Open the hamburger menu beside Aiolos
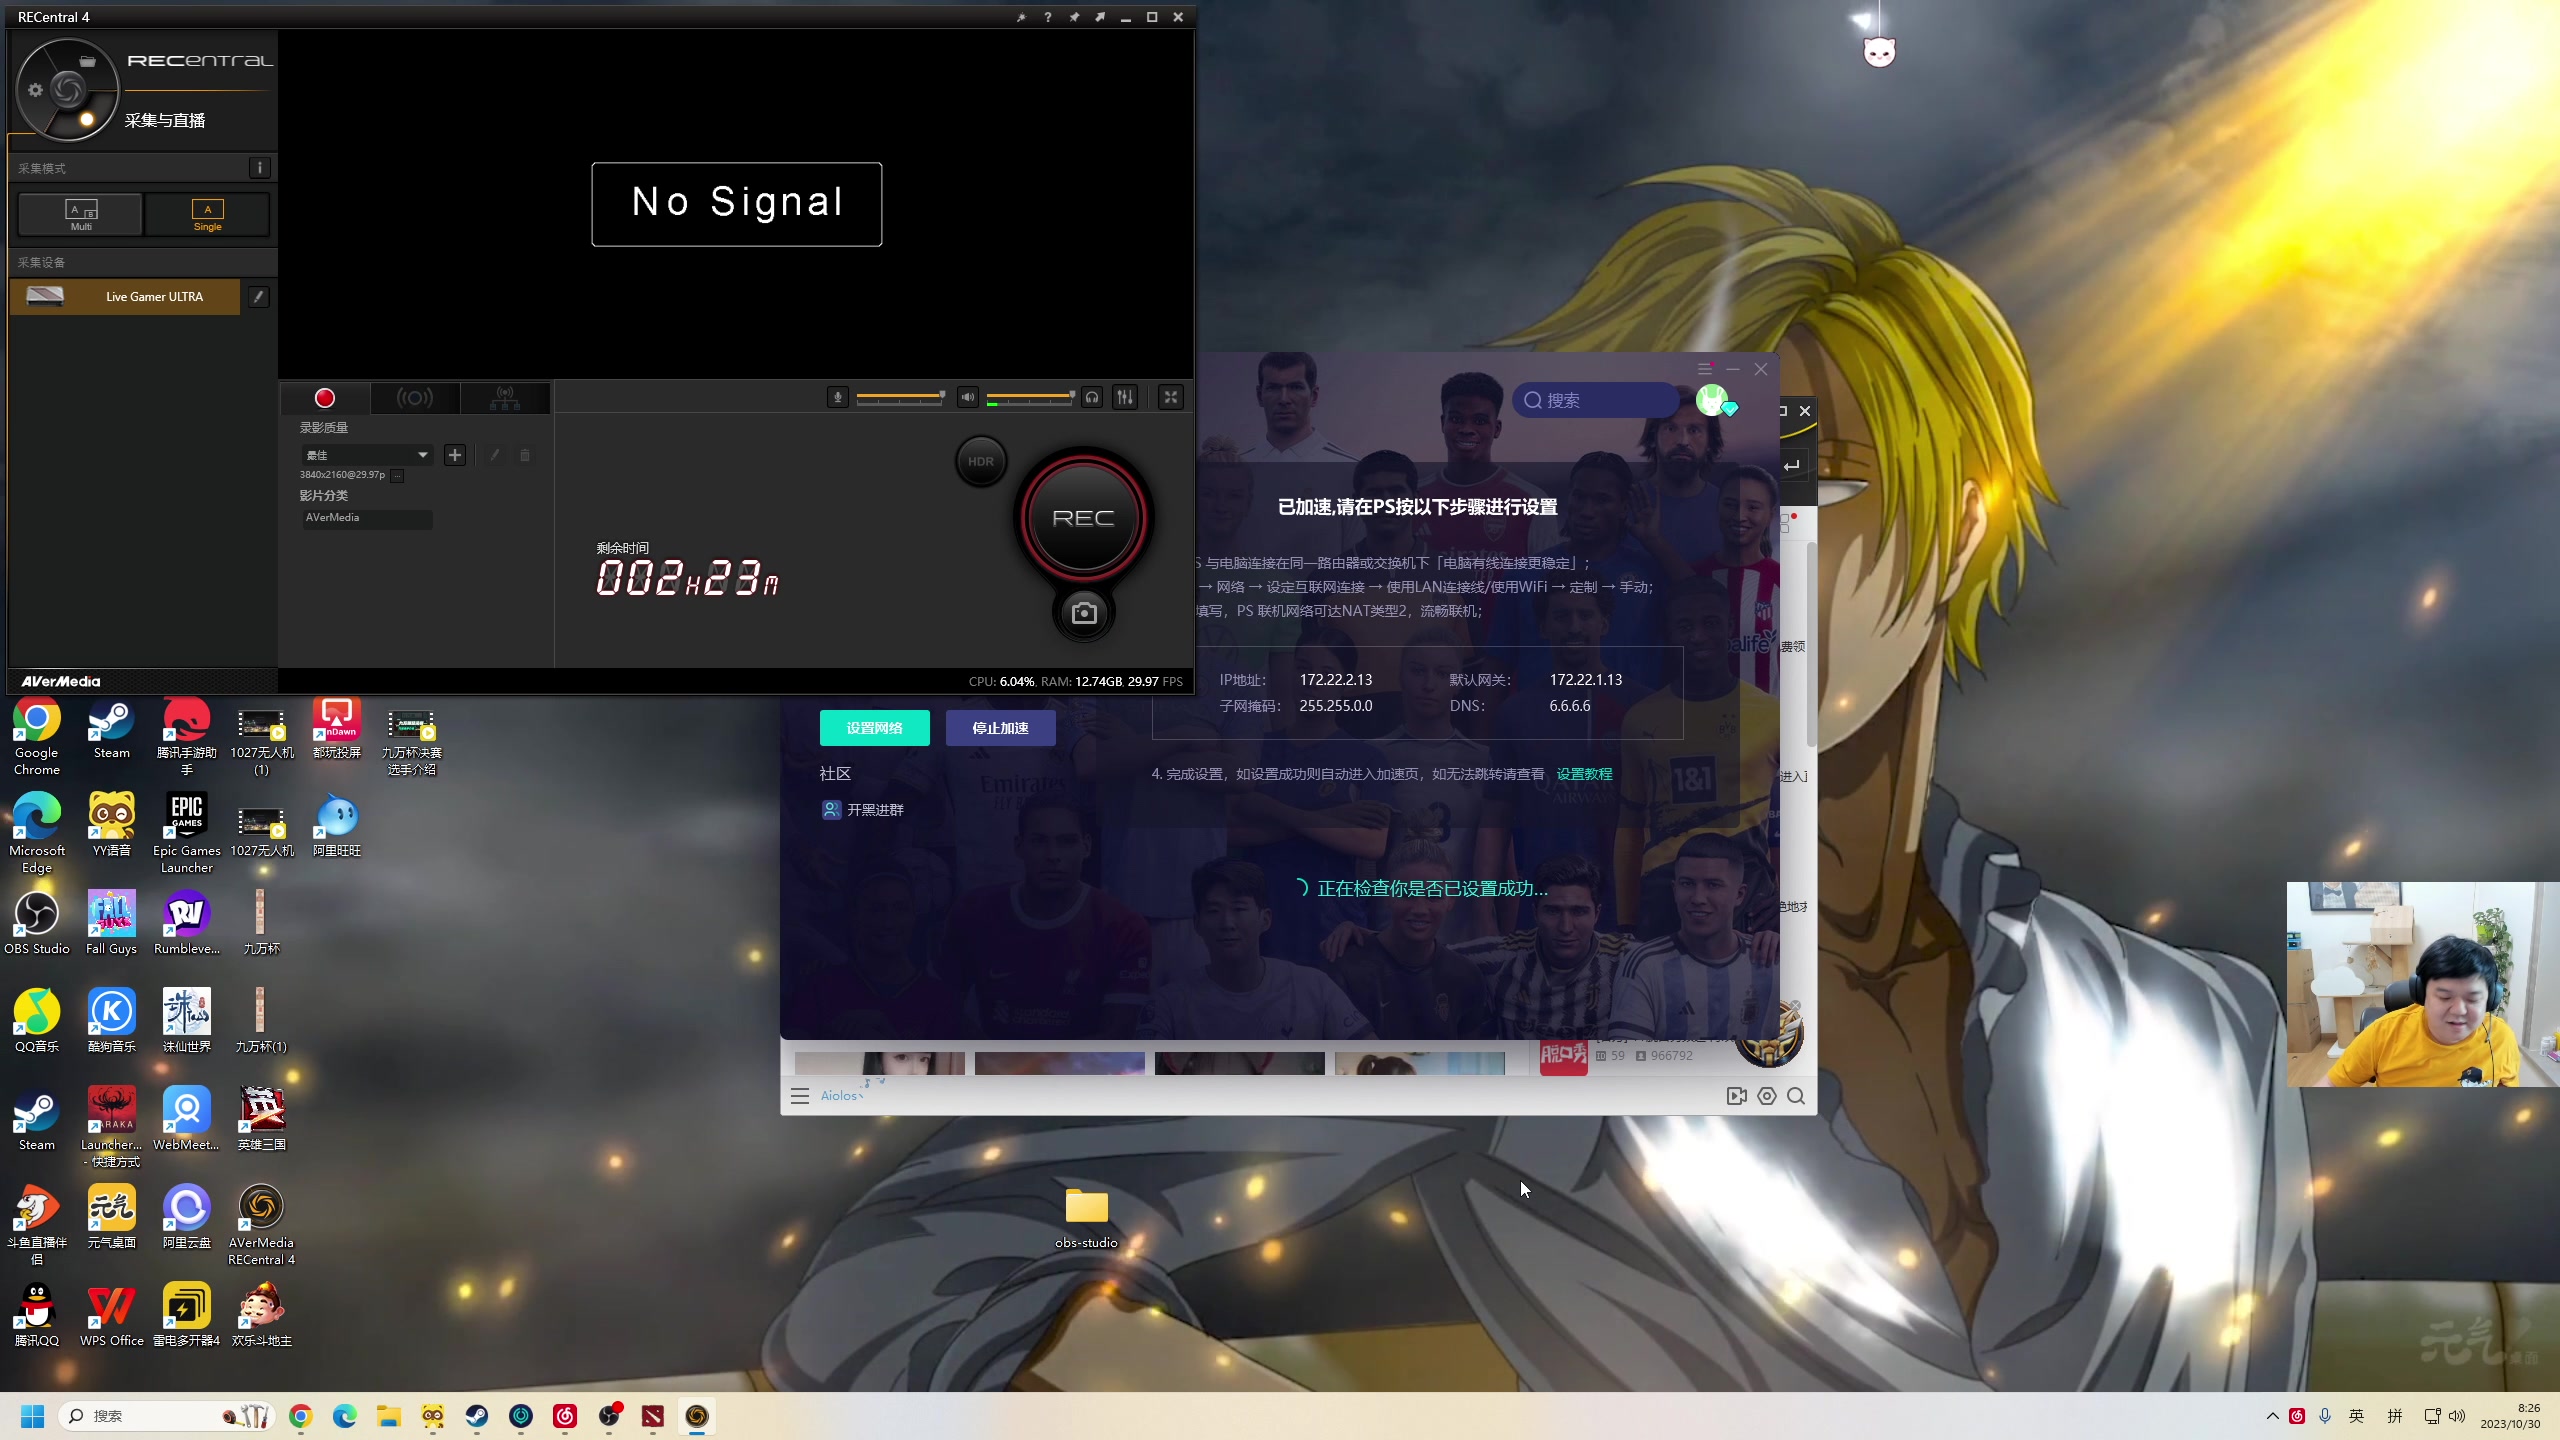This screenshot has height=1440, width=2560. pos(800,1096)
